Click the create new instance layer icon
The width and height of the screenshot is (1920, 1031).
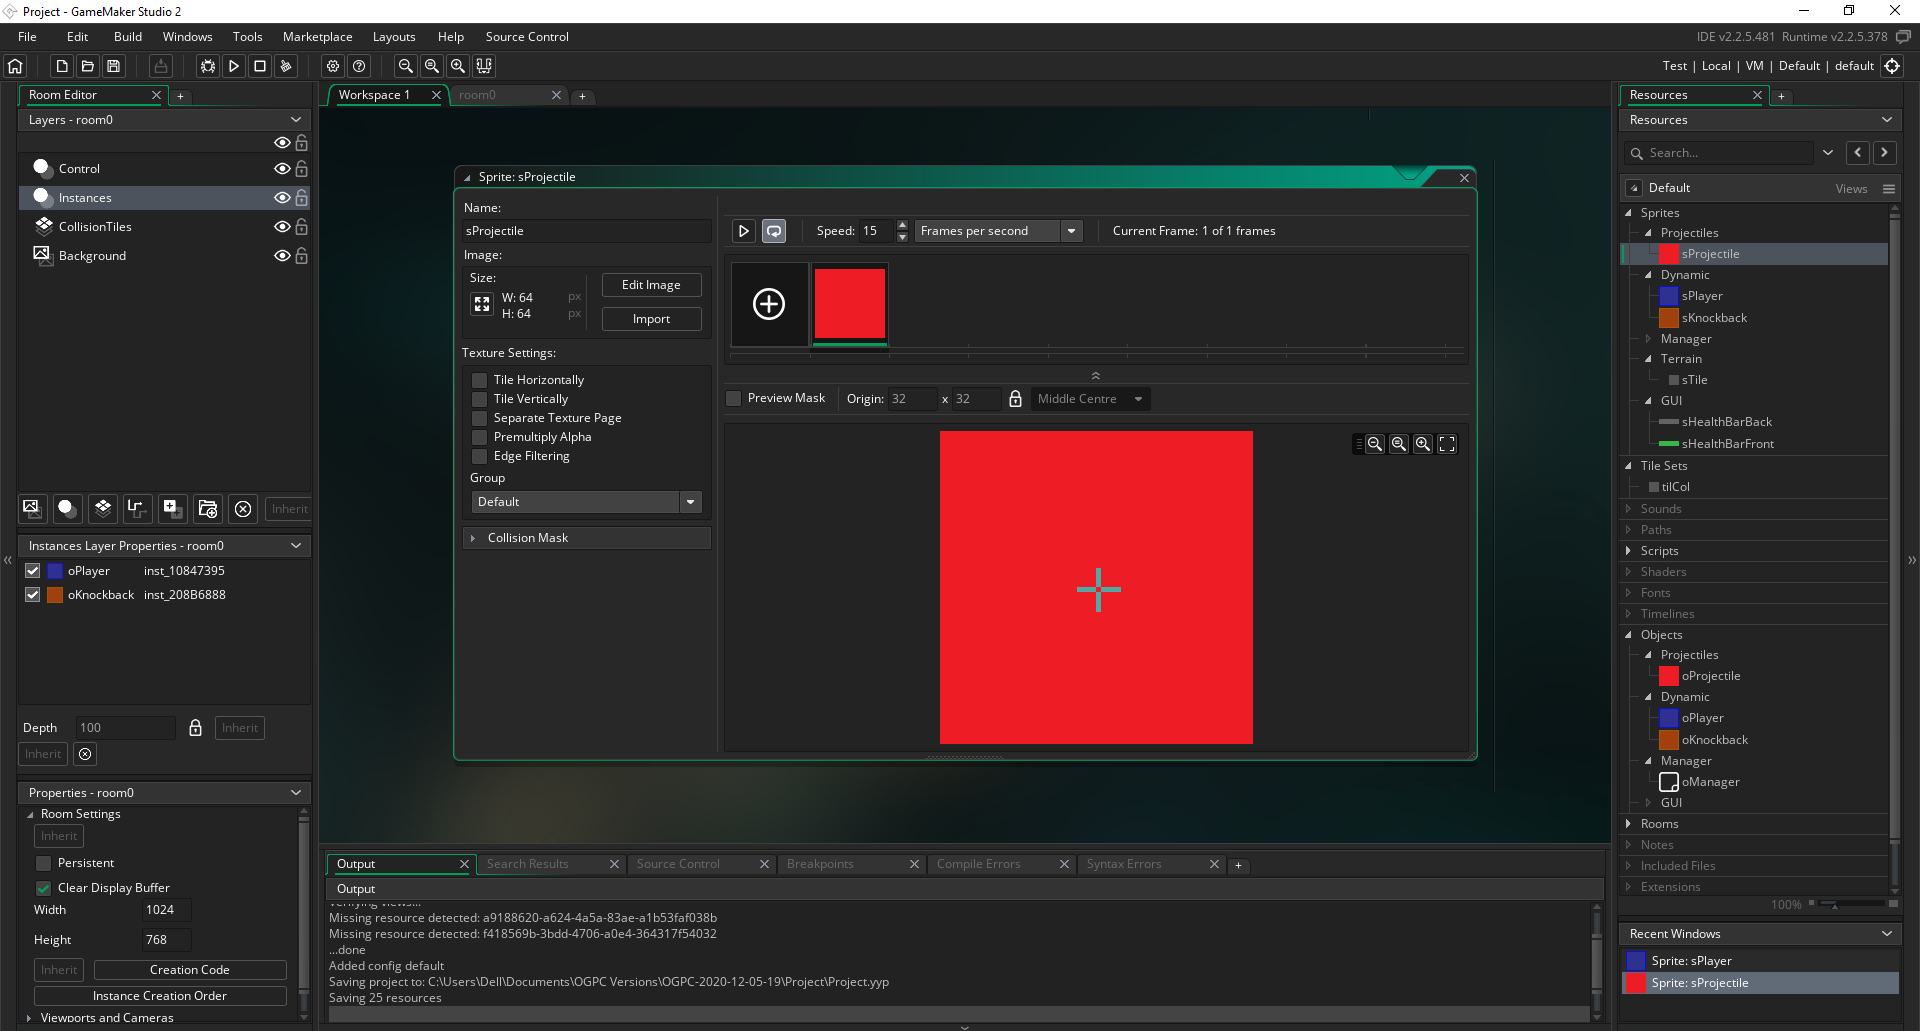coord(67,509)
